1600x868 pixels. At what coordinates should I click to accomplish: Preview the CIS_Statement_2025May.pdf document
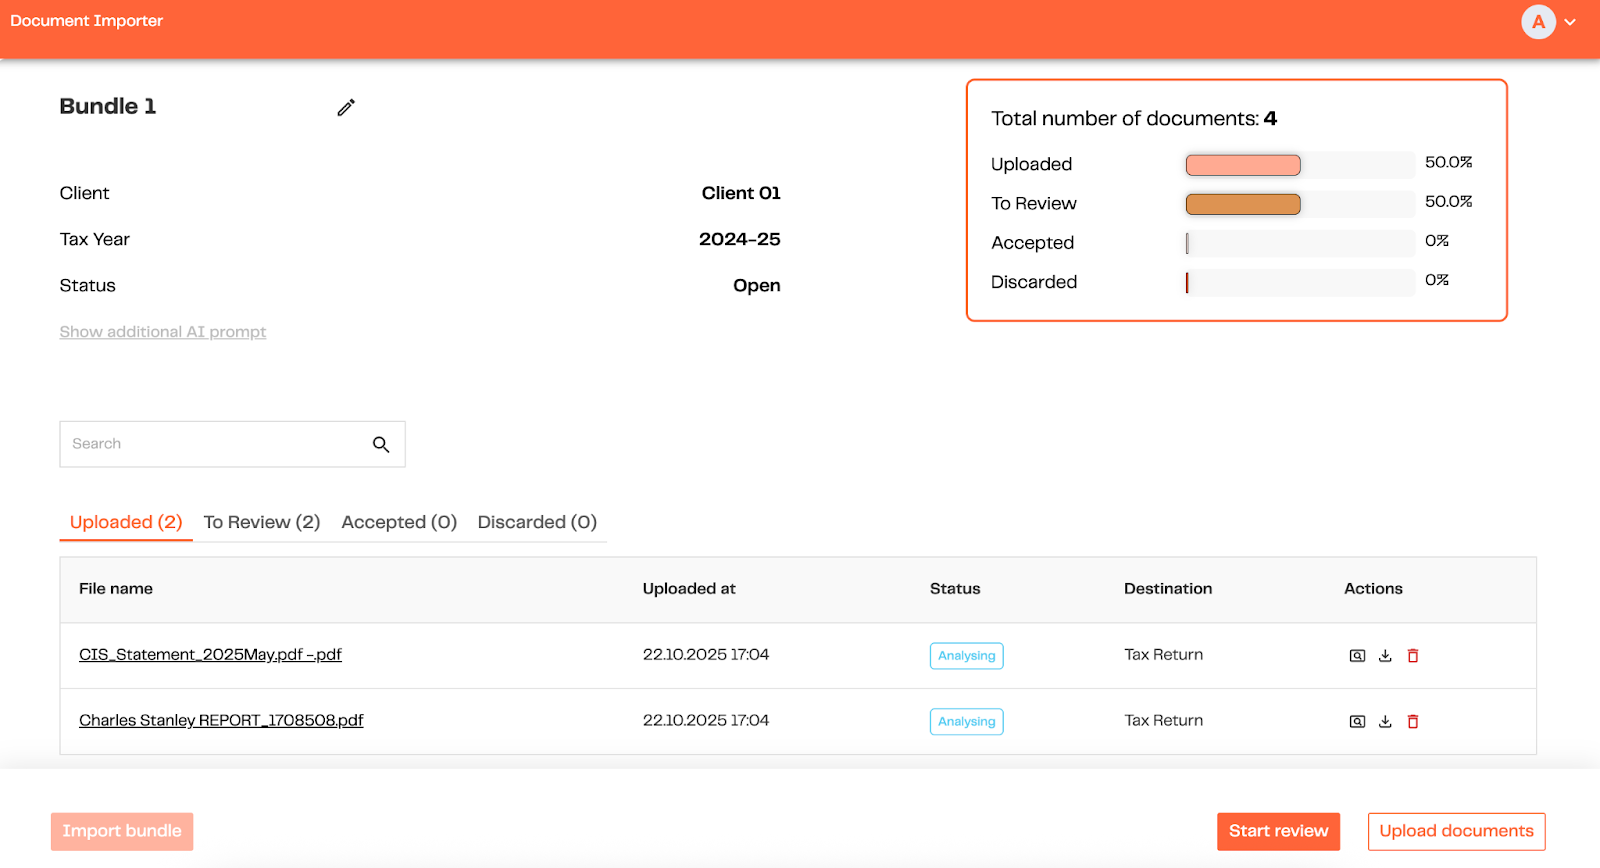(x=1357, y=656)
